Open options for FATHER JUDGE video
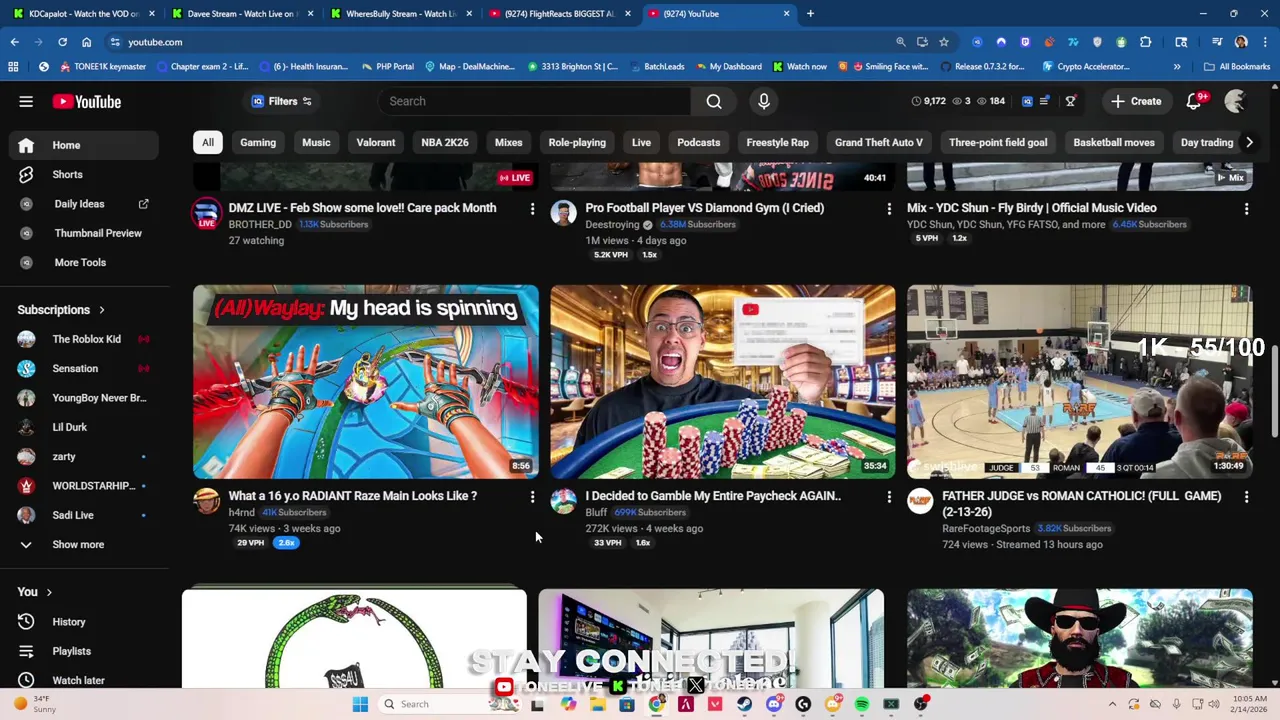Viewport: 1280px width, 720px height. pos(1246,497)
